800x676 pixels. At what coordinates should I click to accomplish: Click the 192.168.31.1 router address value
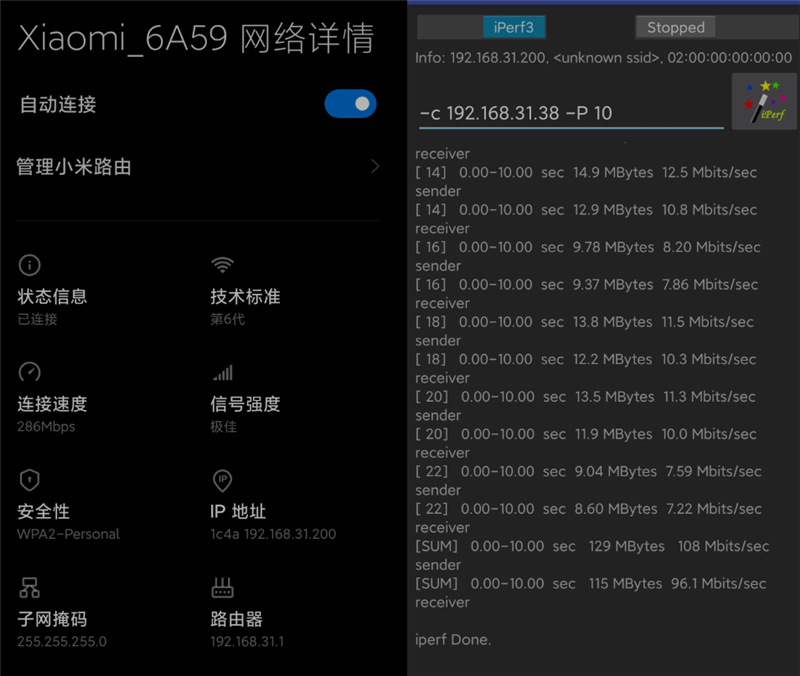pyautogui.click(x=247, y=641)
